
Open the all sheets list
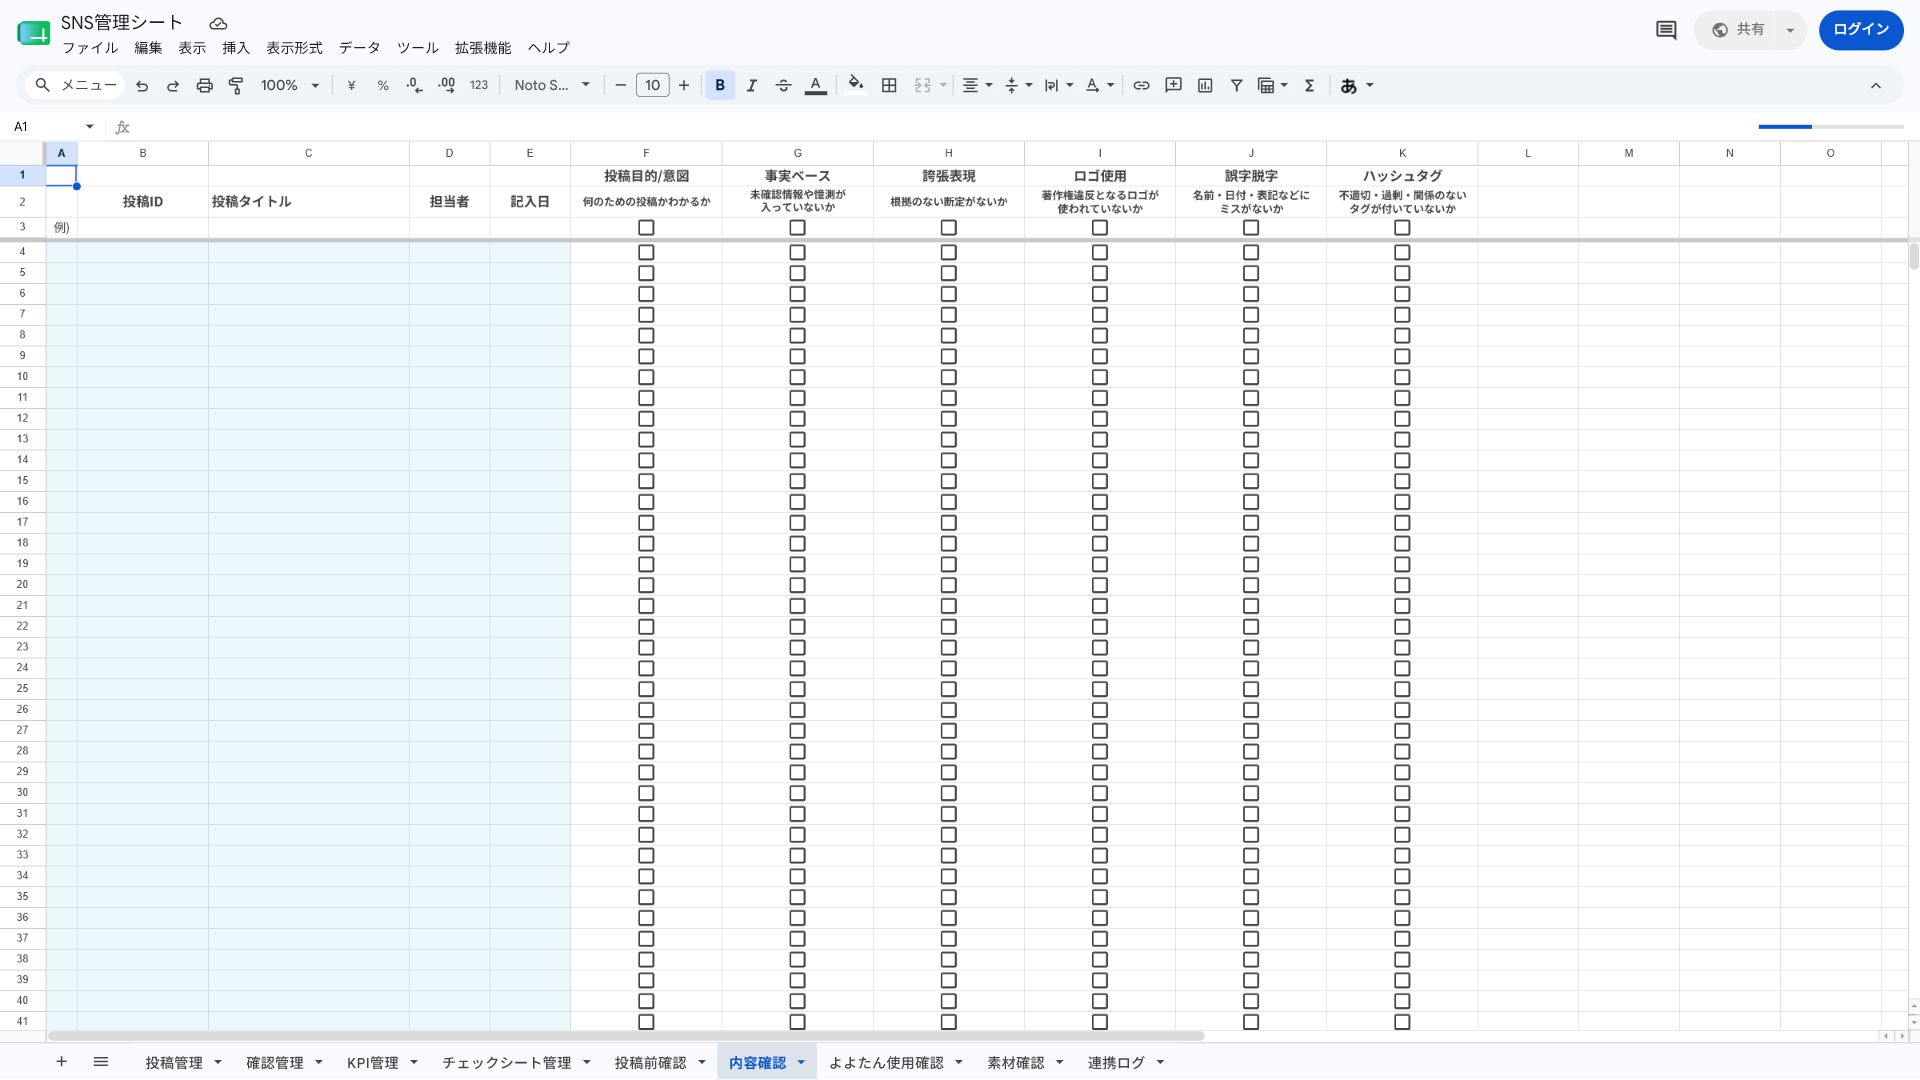pos(101,1062)
